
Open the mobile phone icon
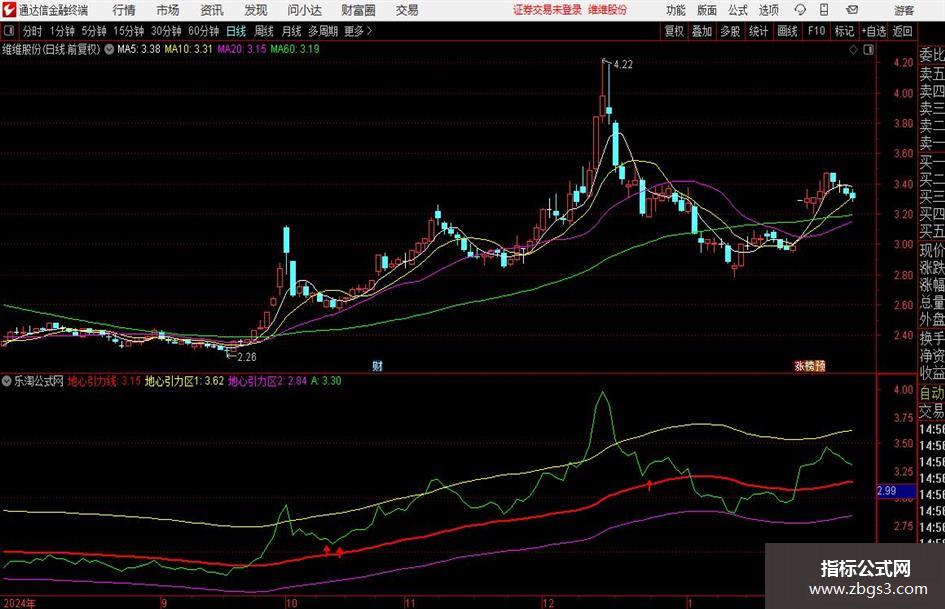(x=824, y=10)
